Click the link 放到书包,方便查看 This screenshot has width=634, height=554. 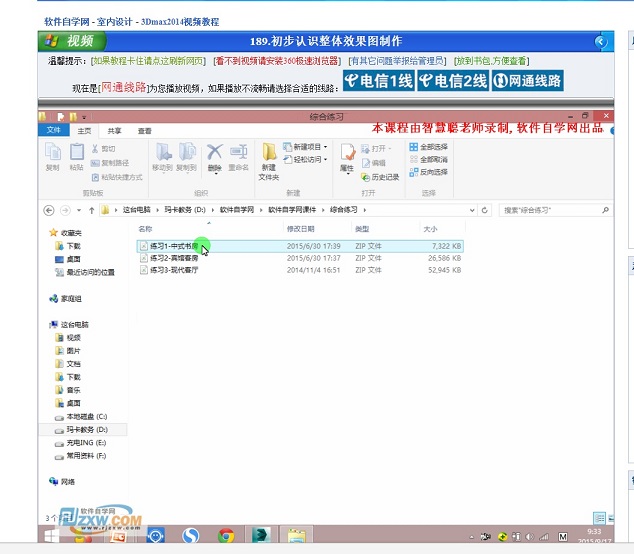(491, 61)
